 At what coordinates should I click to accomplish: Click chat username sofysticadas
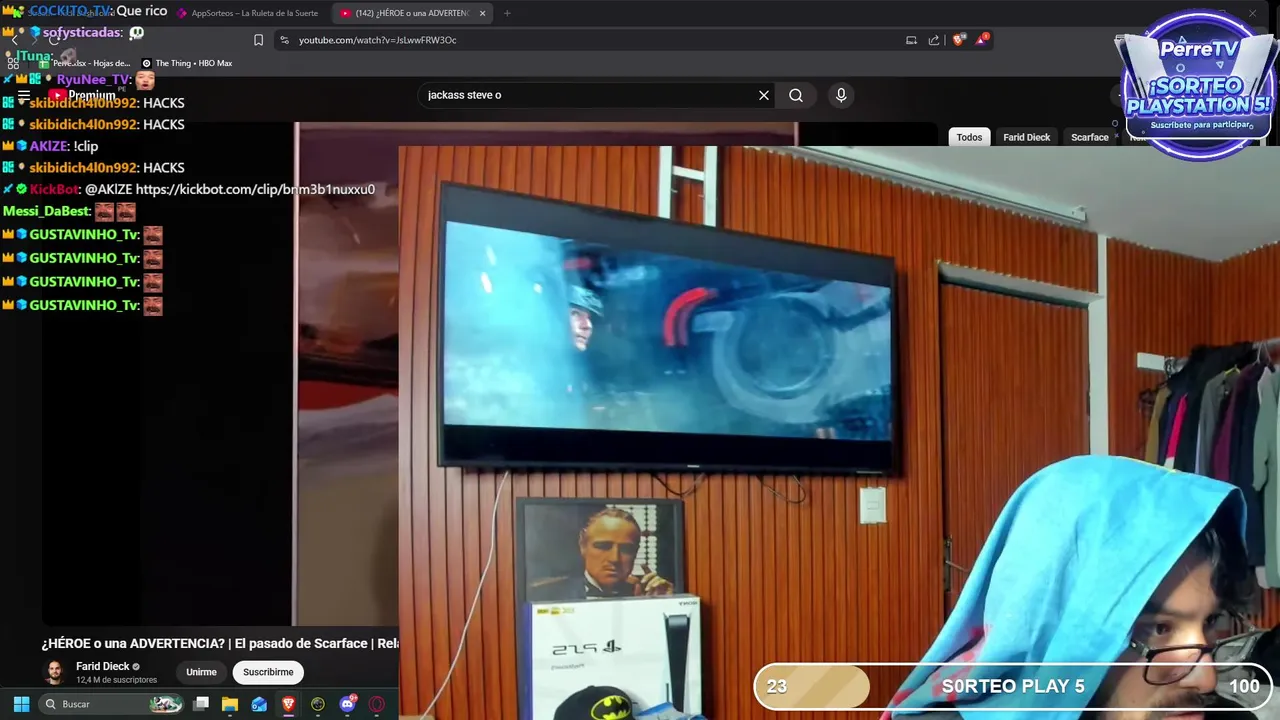click(x=82, y=33)
